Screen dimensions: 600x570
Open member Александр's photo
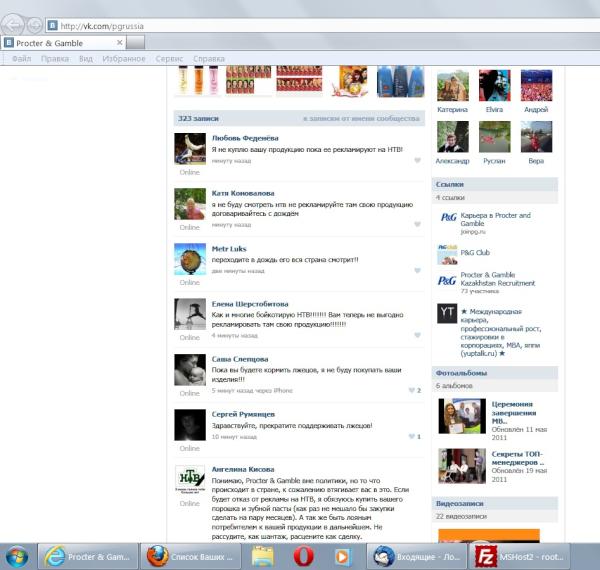point(453,137)
